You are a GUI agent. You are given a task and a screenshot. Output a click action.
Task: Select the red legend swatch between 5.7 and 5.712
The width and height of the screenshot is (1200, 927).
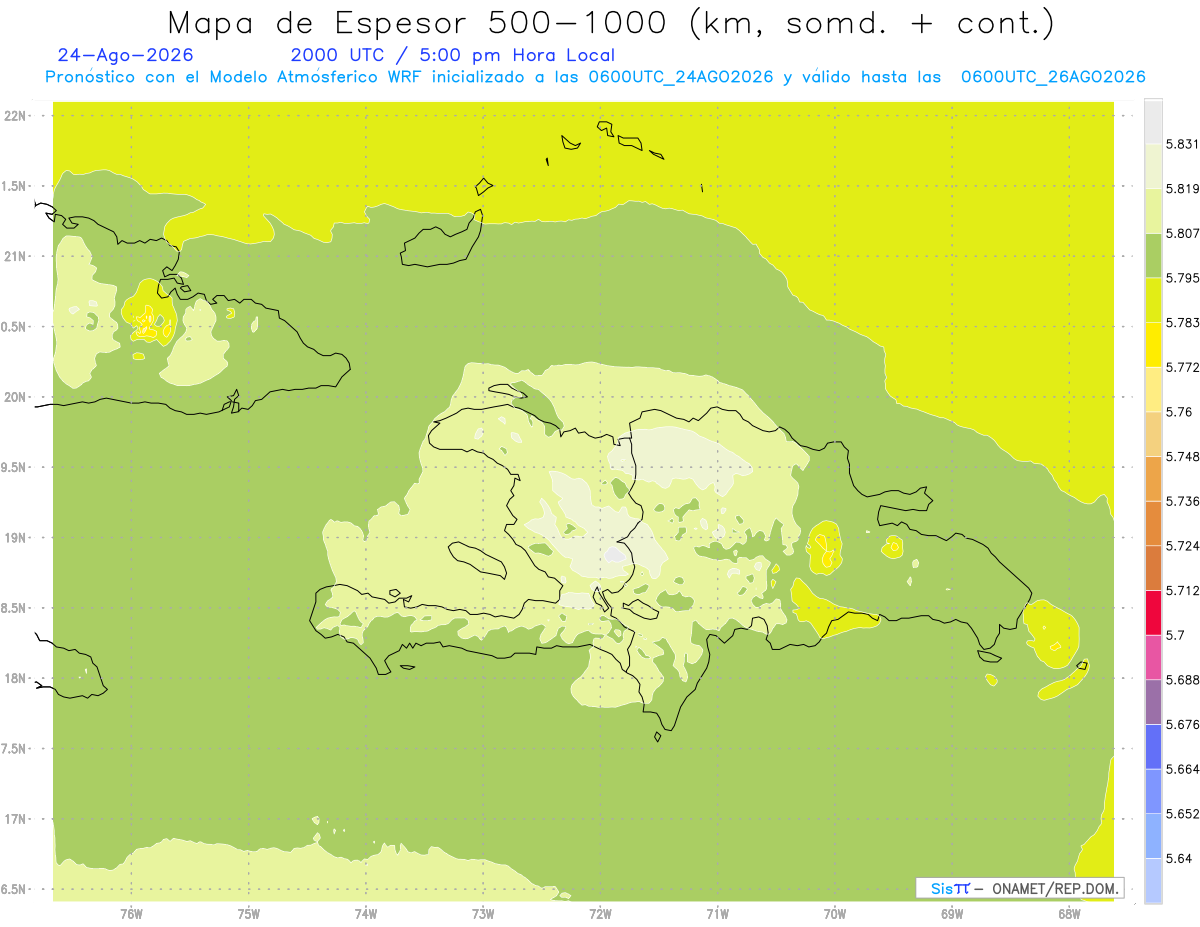point(1153,612)
